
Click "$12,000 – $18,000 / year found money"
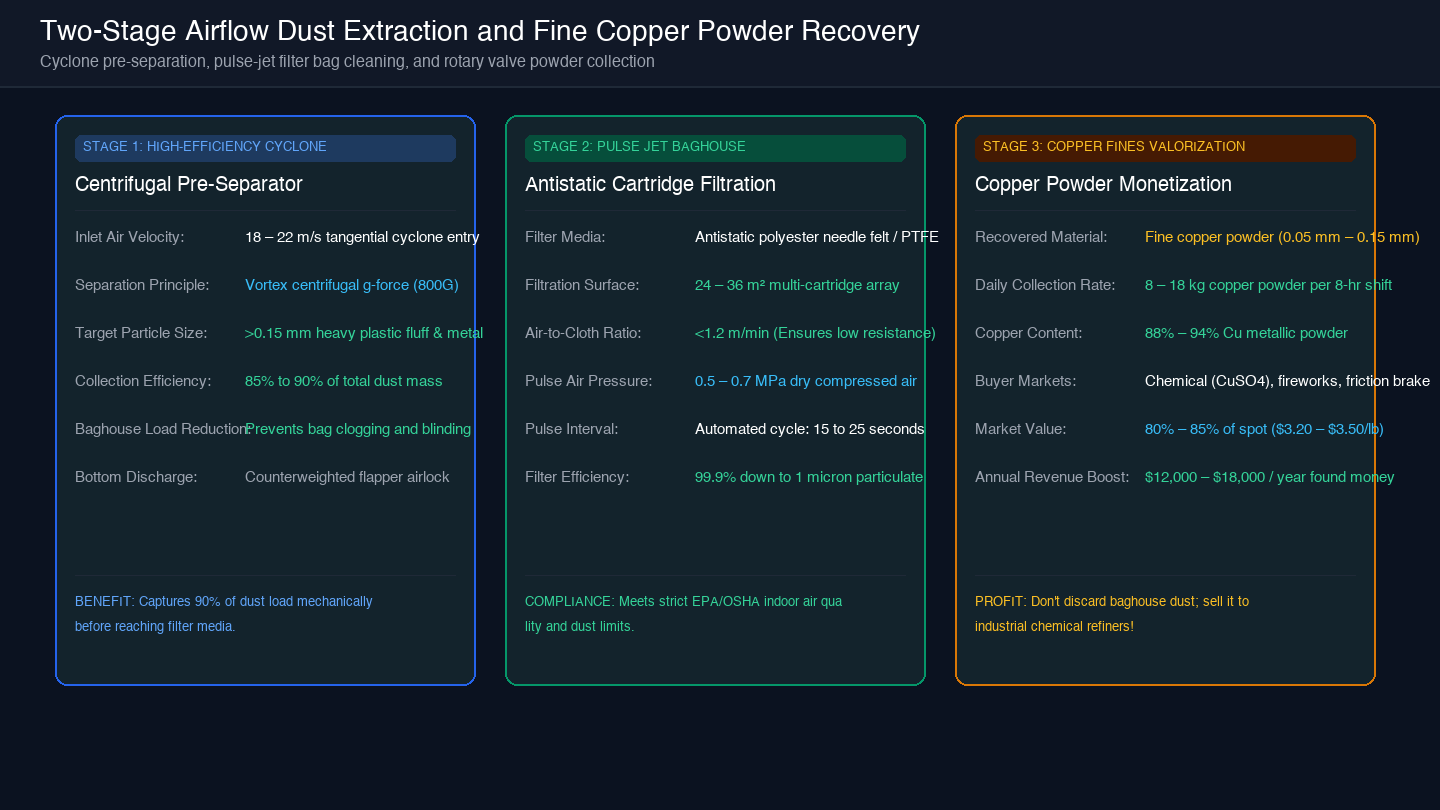tap(1270, 477)
